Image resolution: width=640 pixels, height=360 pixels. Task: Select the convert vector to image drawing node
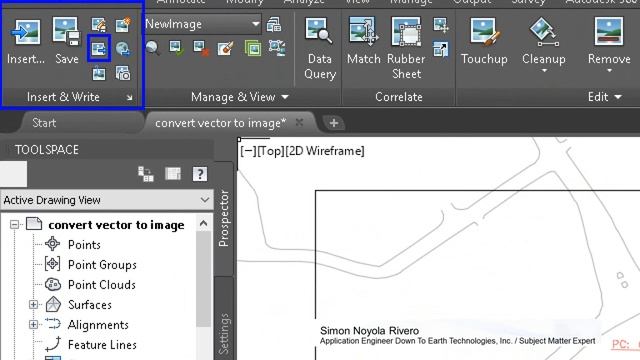pos(116,225)
